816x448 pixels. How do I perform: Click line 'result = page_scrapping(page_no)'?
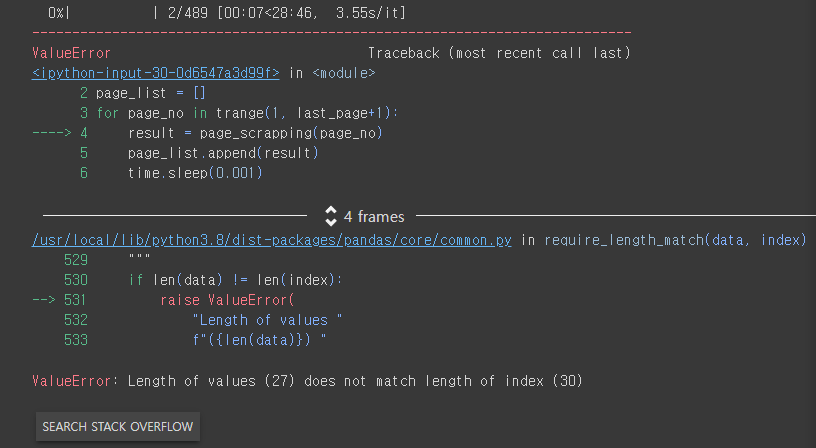click(x=255, y=133)
